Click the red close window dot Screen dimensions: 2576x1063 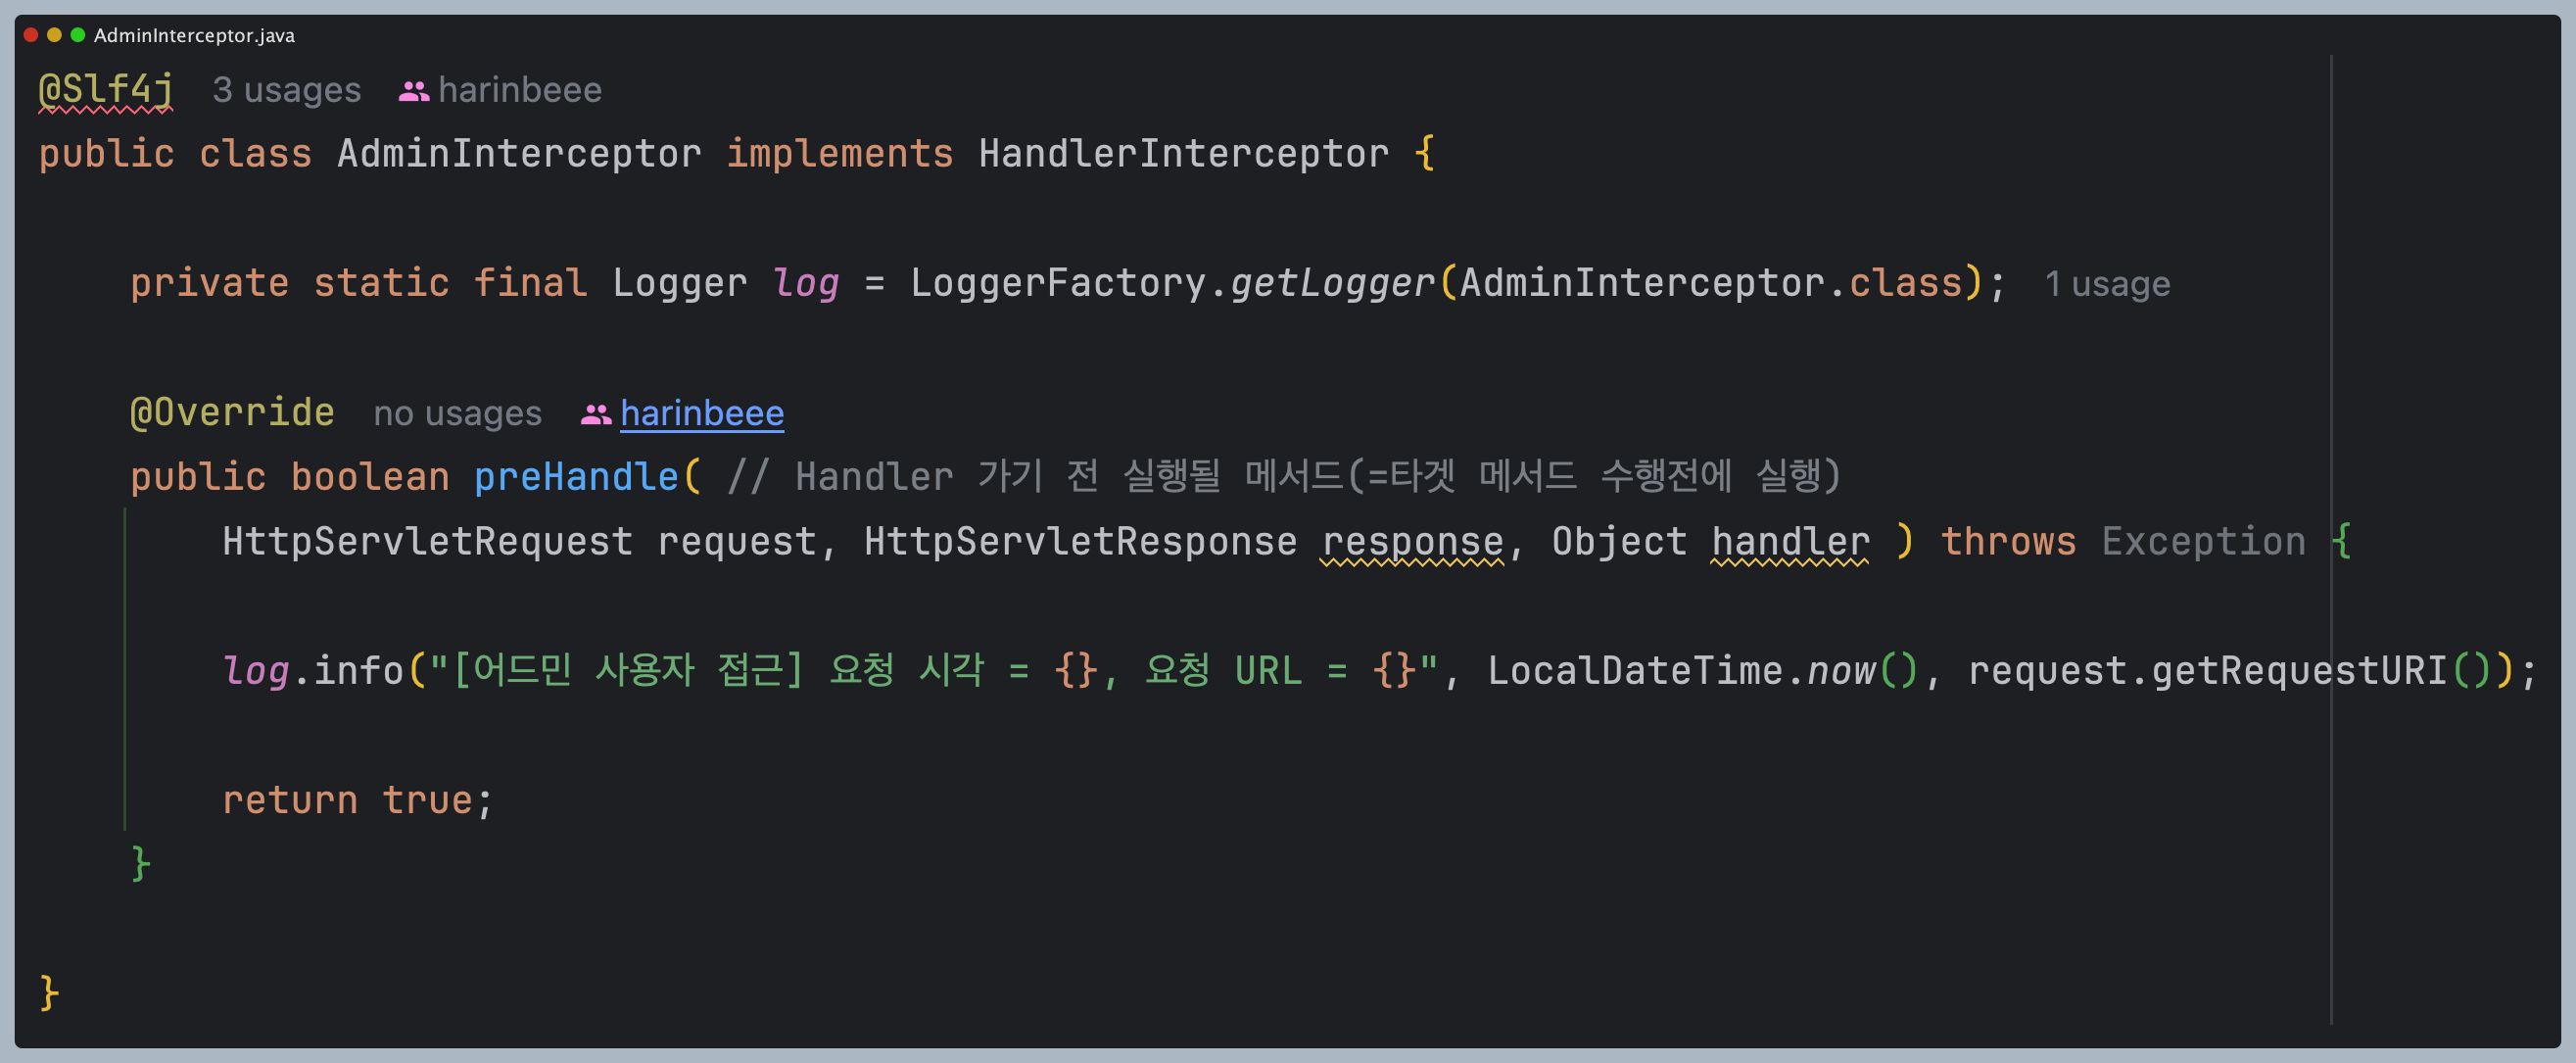(31, 35)
